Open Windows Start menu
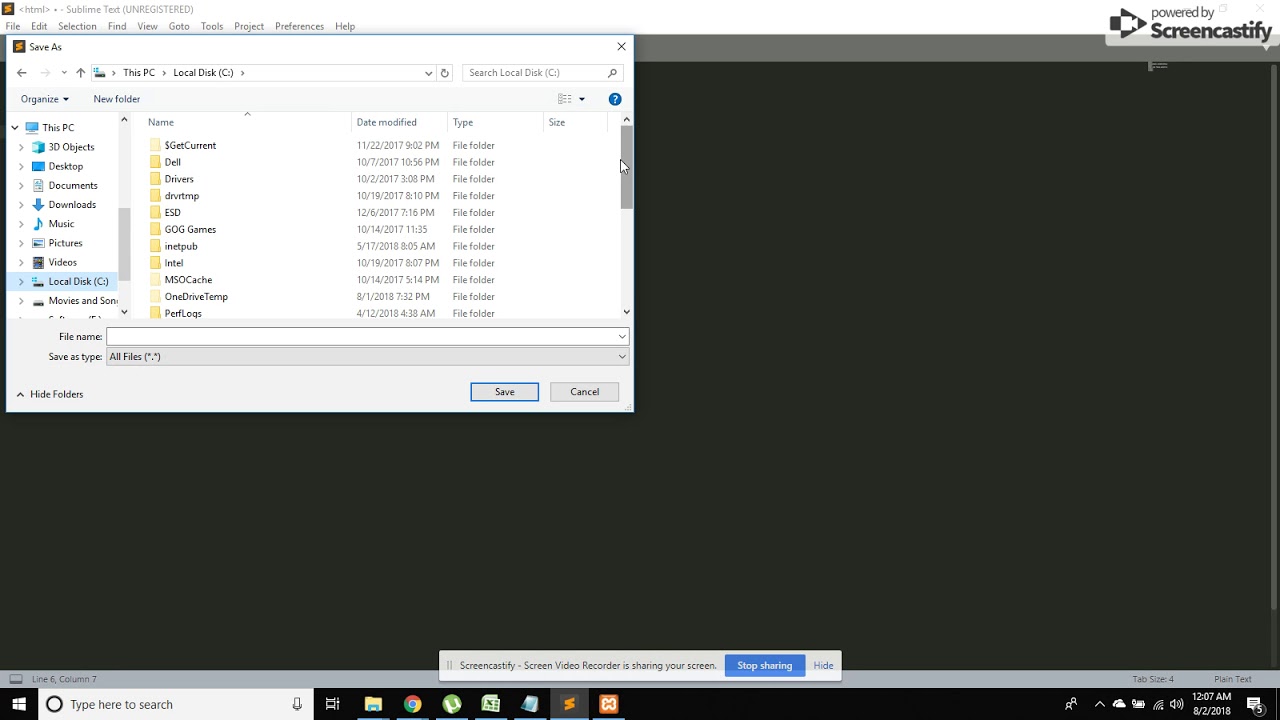This screenshot has height=720, width=1280. [19, 704]
